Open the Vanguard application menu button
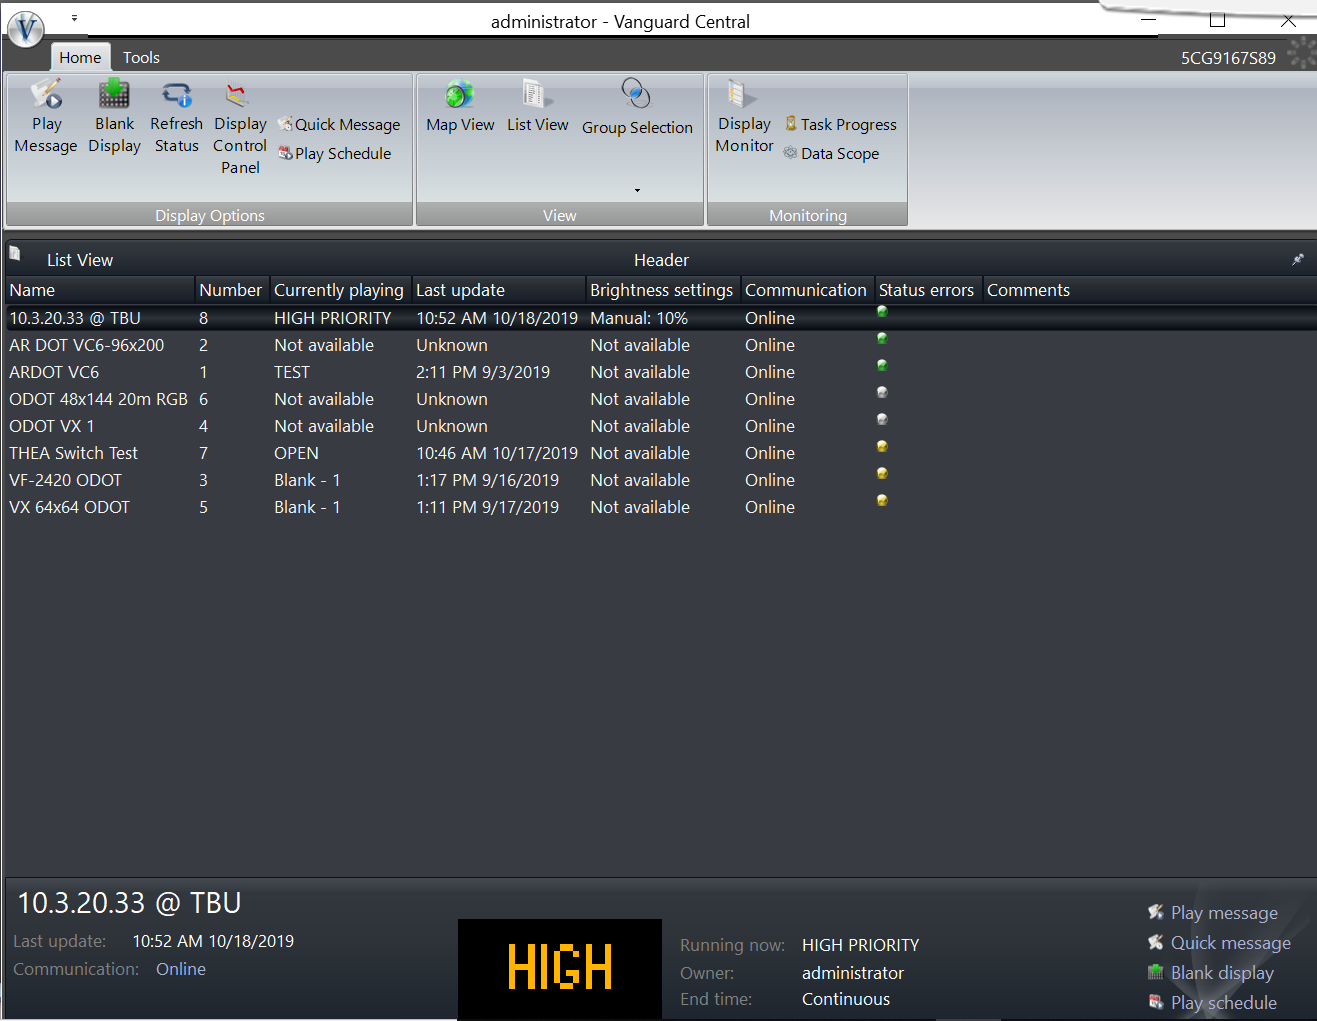Screen dimensions: 1317x1021 click(25, 28)
